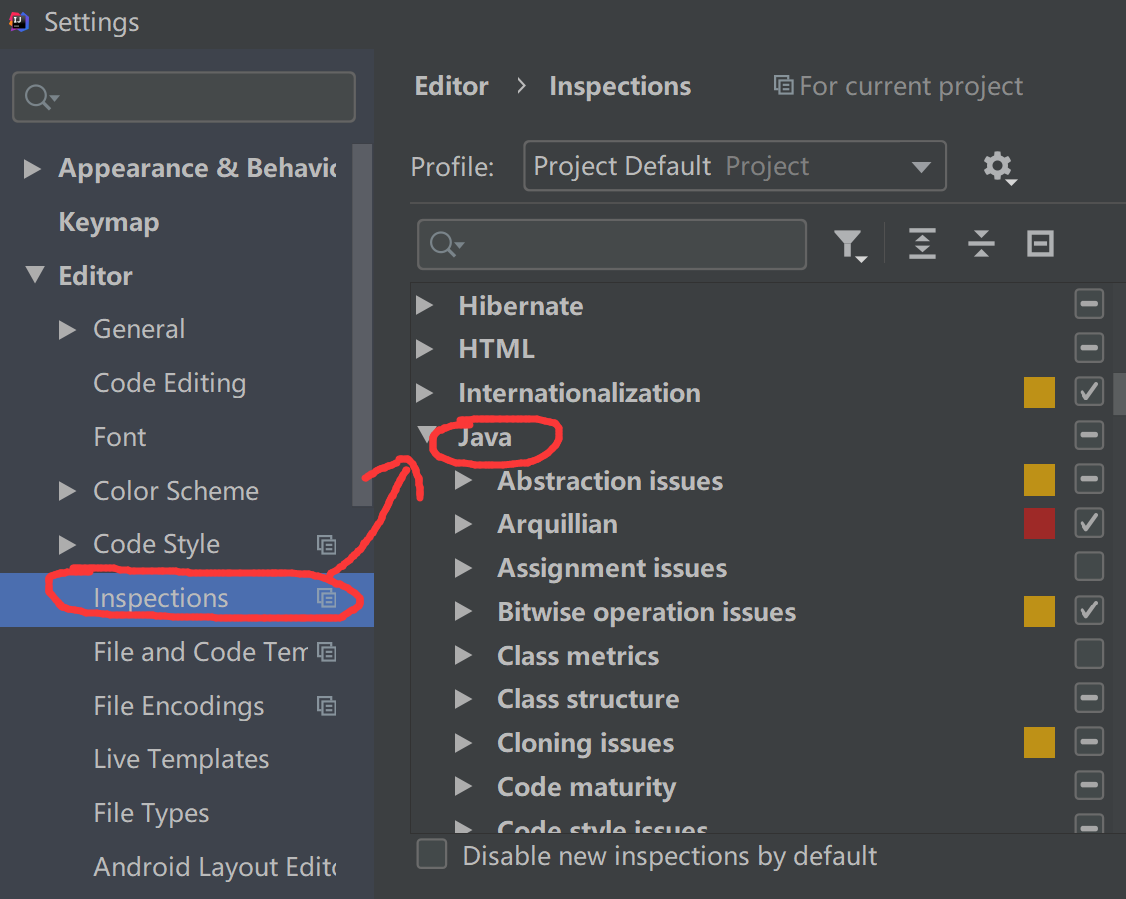
Task: Expand the Color Scheme arrow
Action: [67, 491]
